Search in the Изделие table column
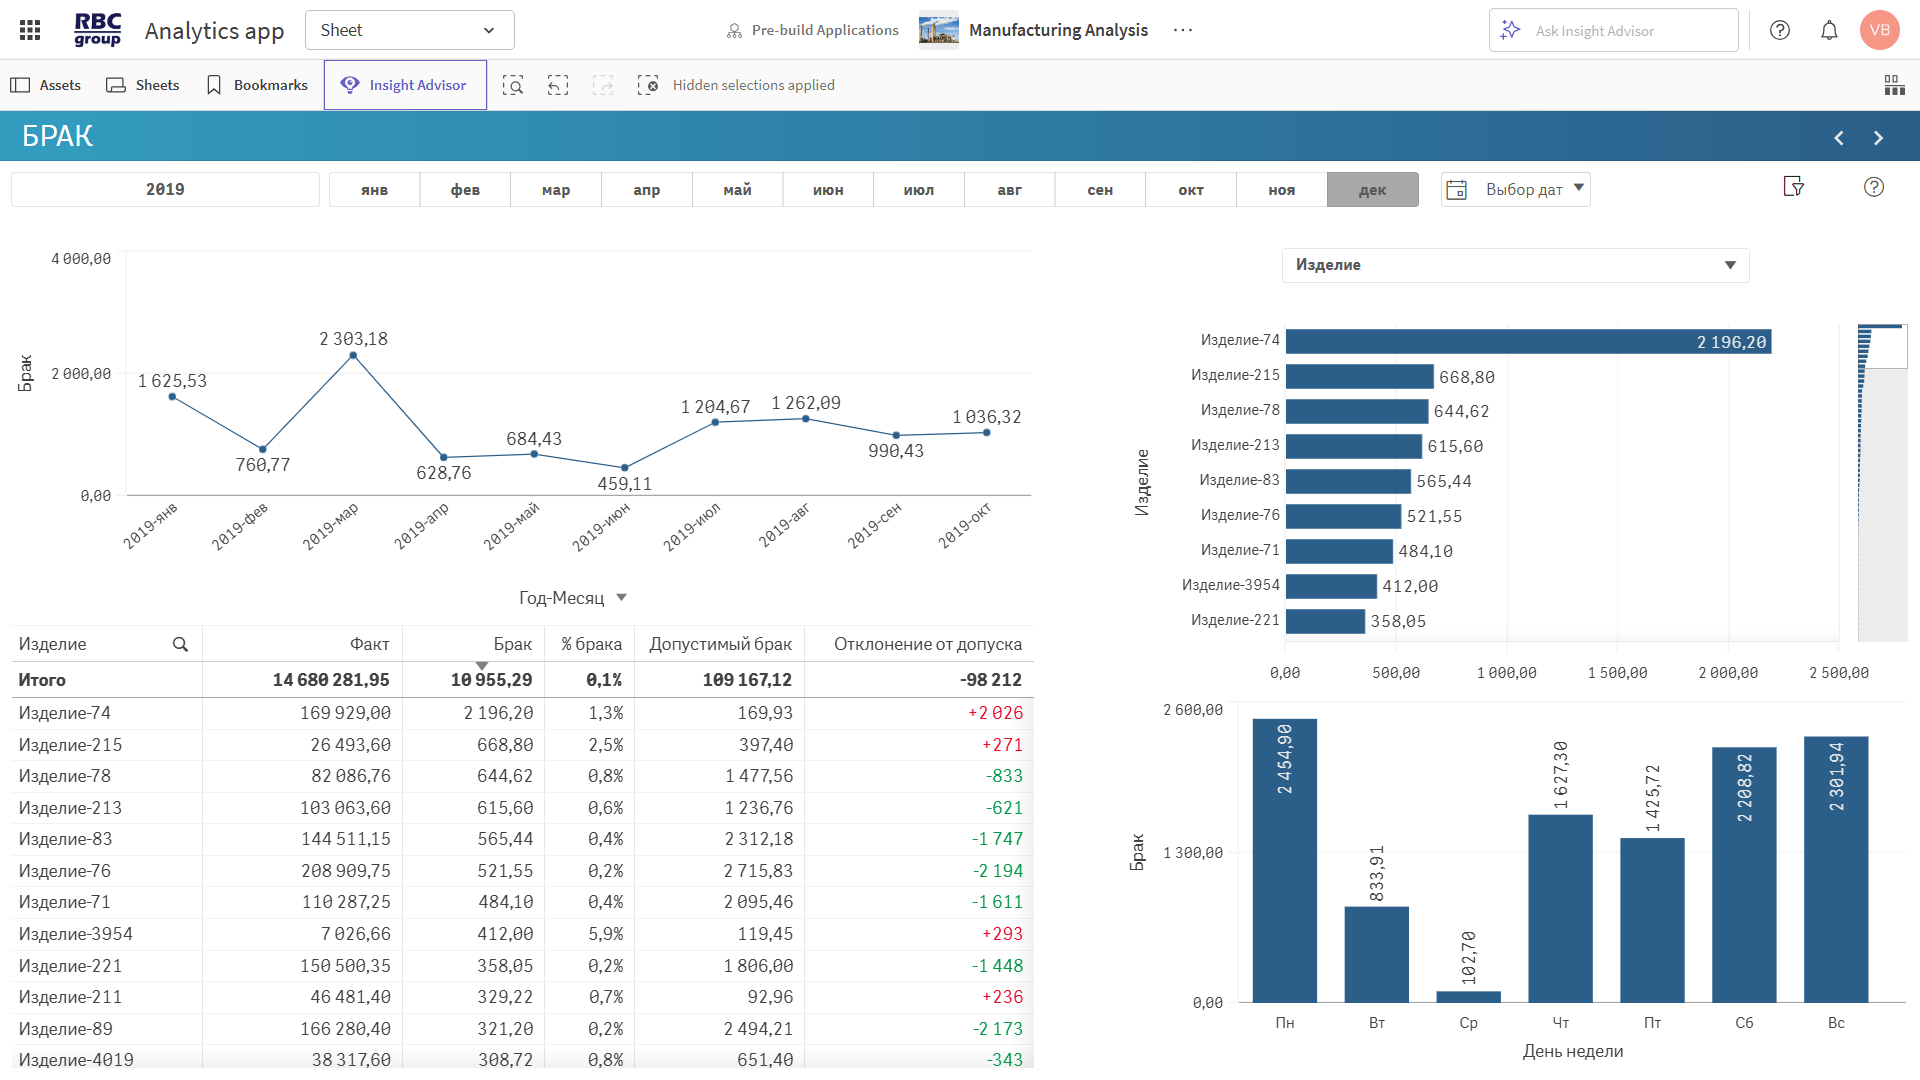Screen dimensions: 1920x1080 tap(180, 645)
